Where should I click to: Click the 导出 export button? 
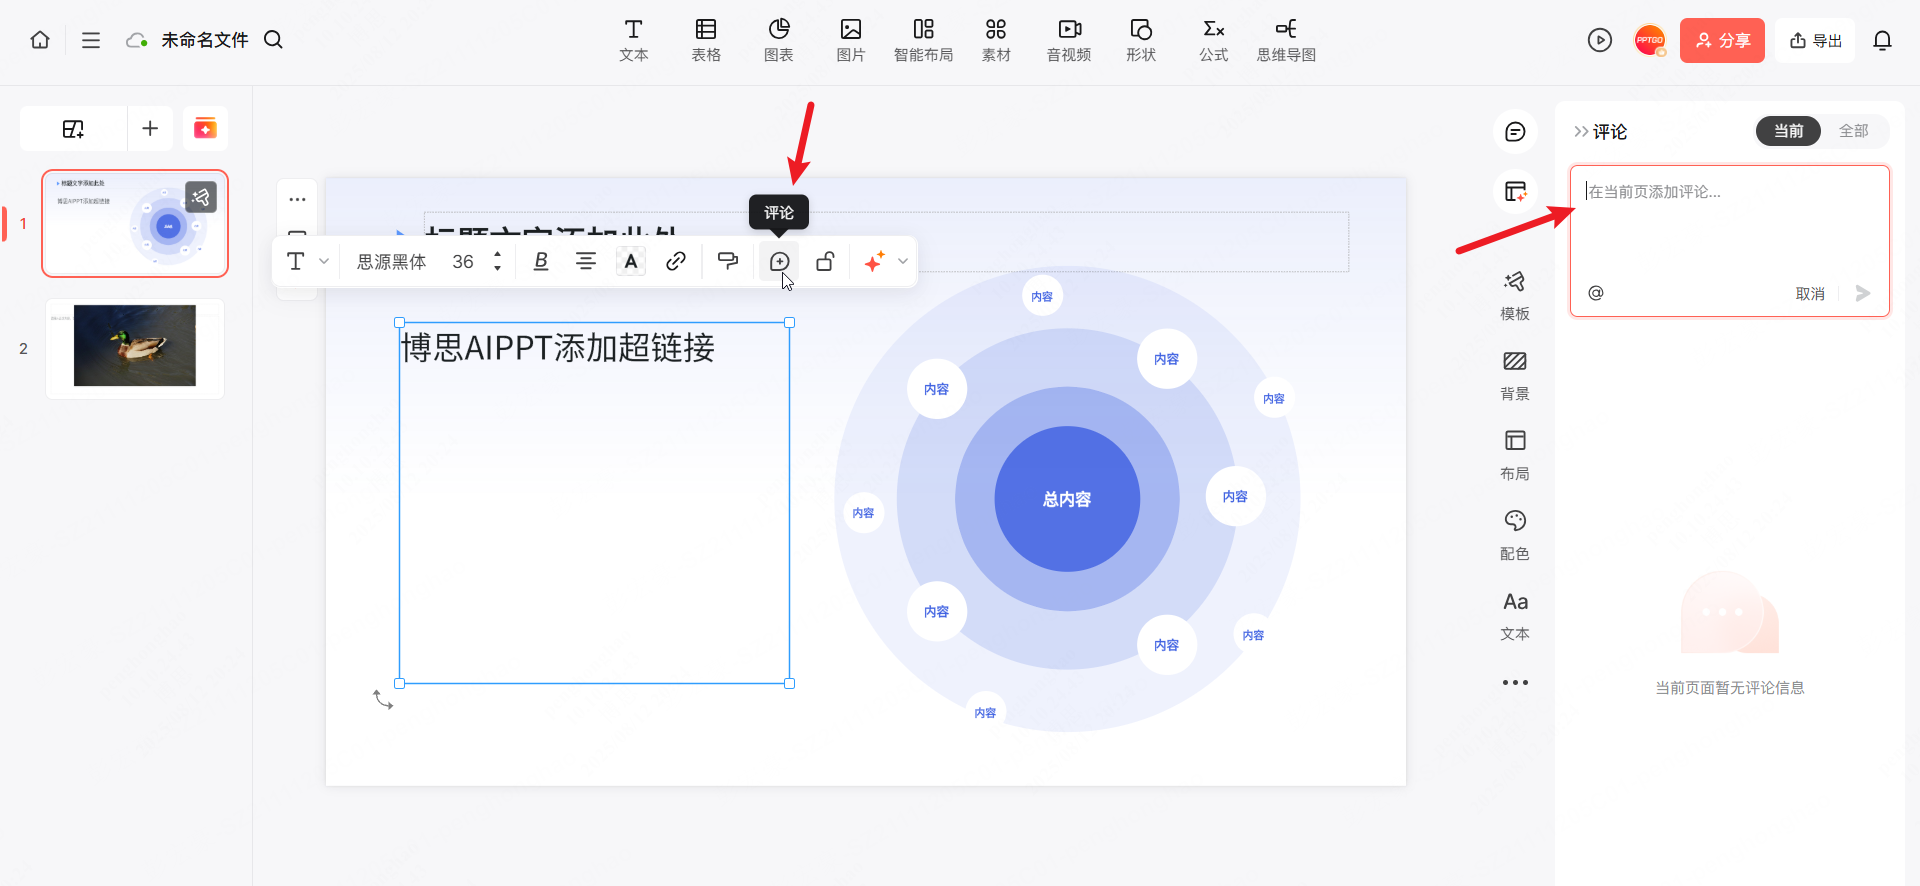1815,40
